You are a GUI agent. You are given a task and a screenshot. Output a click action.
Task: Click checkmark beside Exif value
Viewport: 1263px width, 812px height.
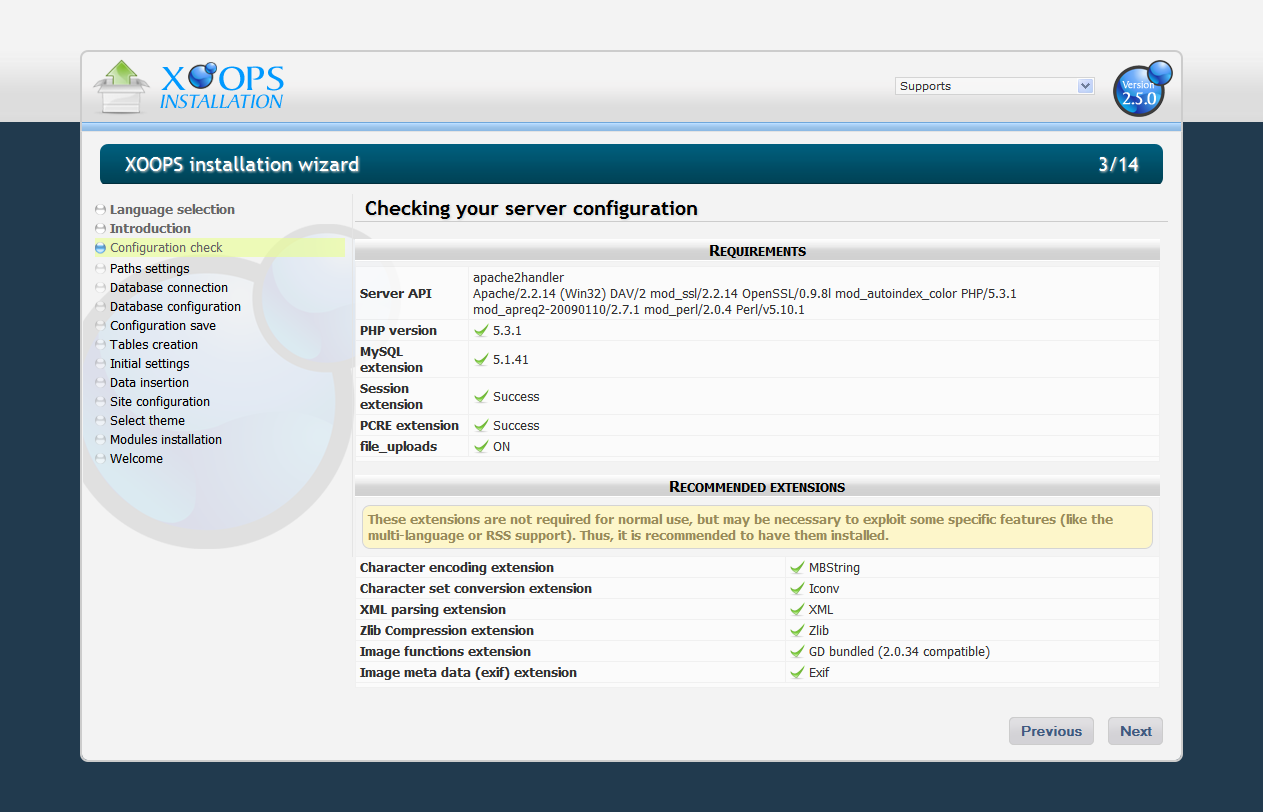tap(797, 673)
